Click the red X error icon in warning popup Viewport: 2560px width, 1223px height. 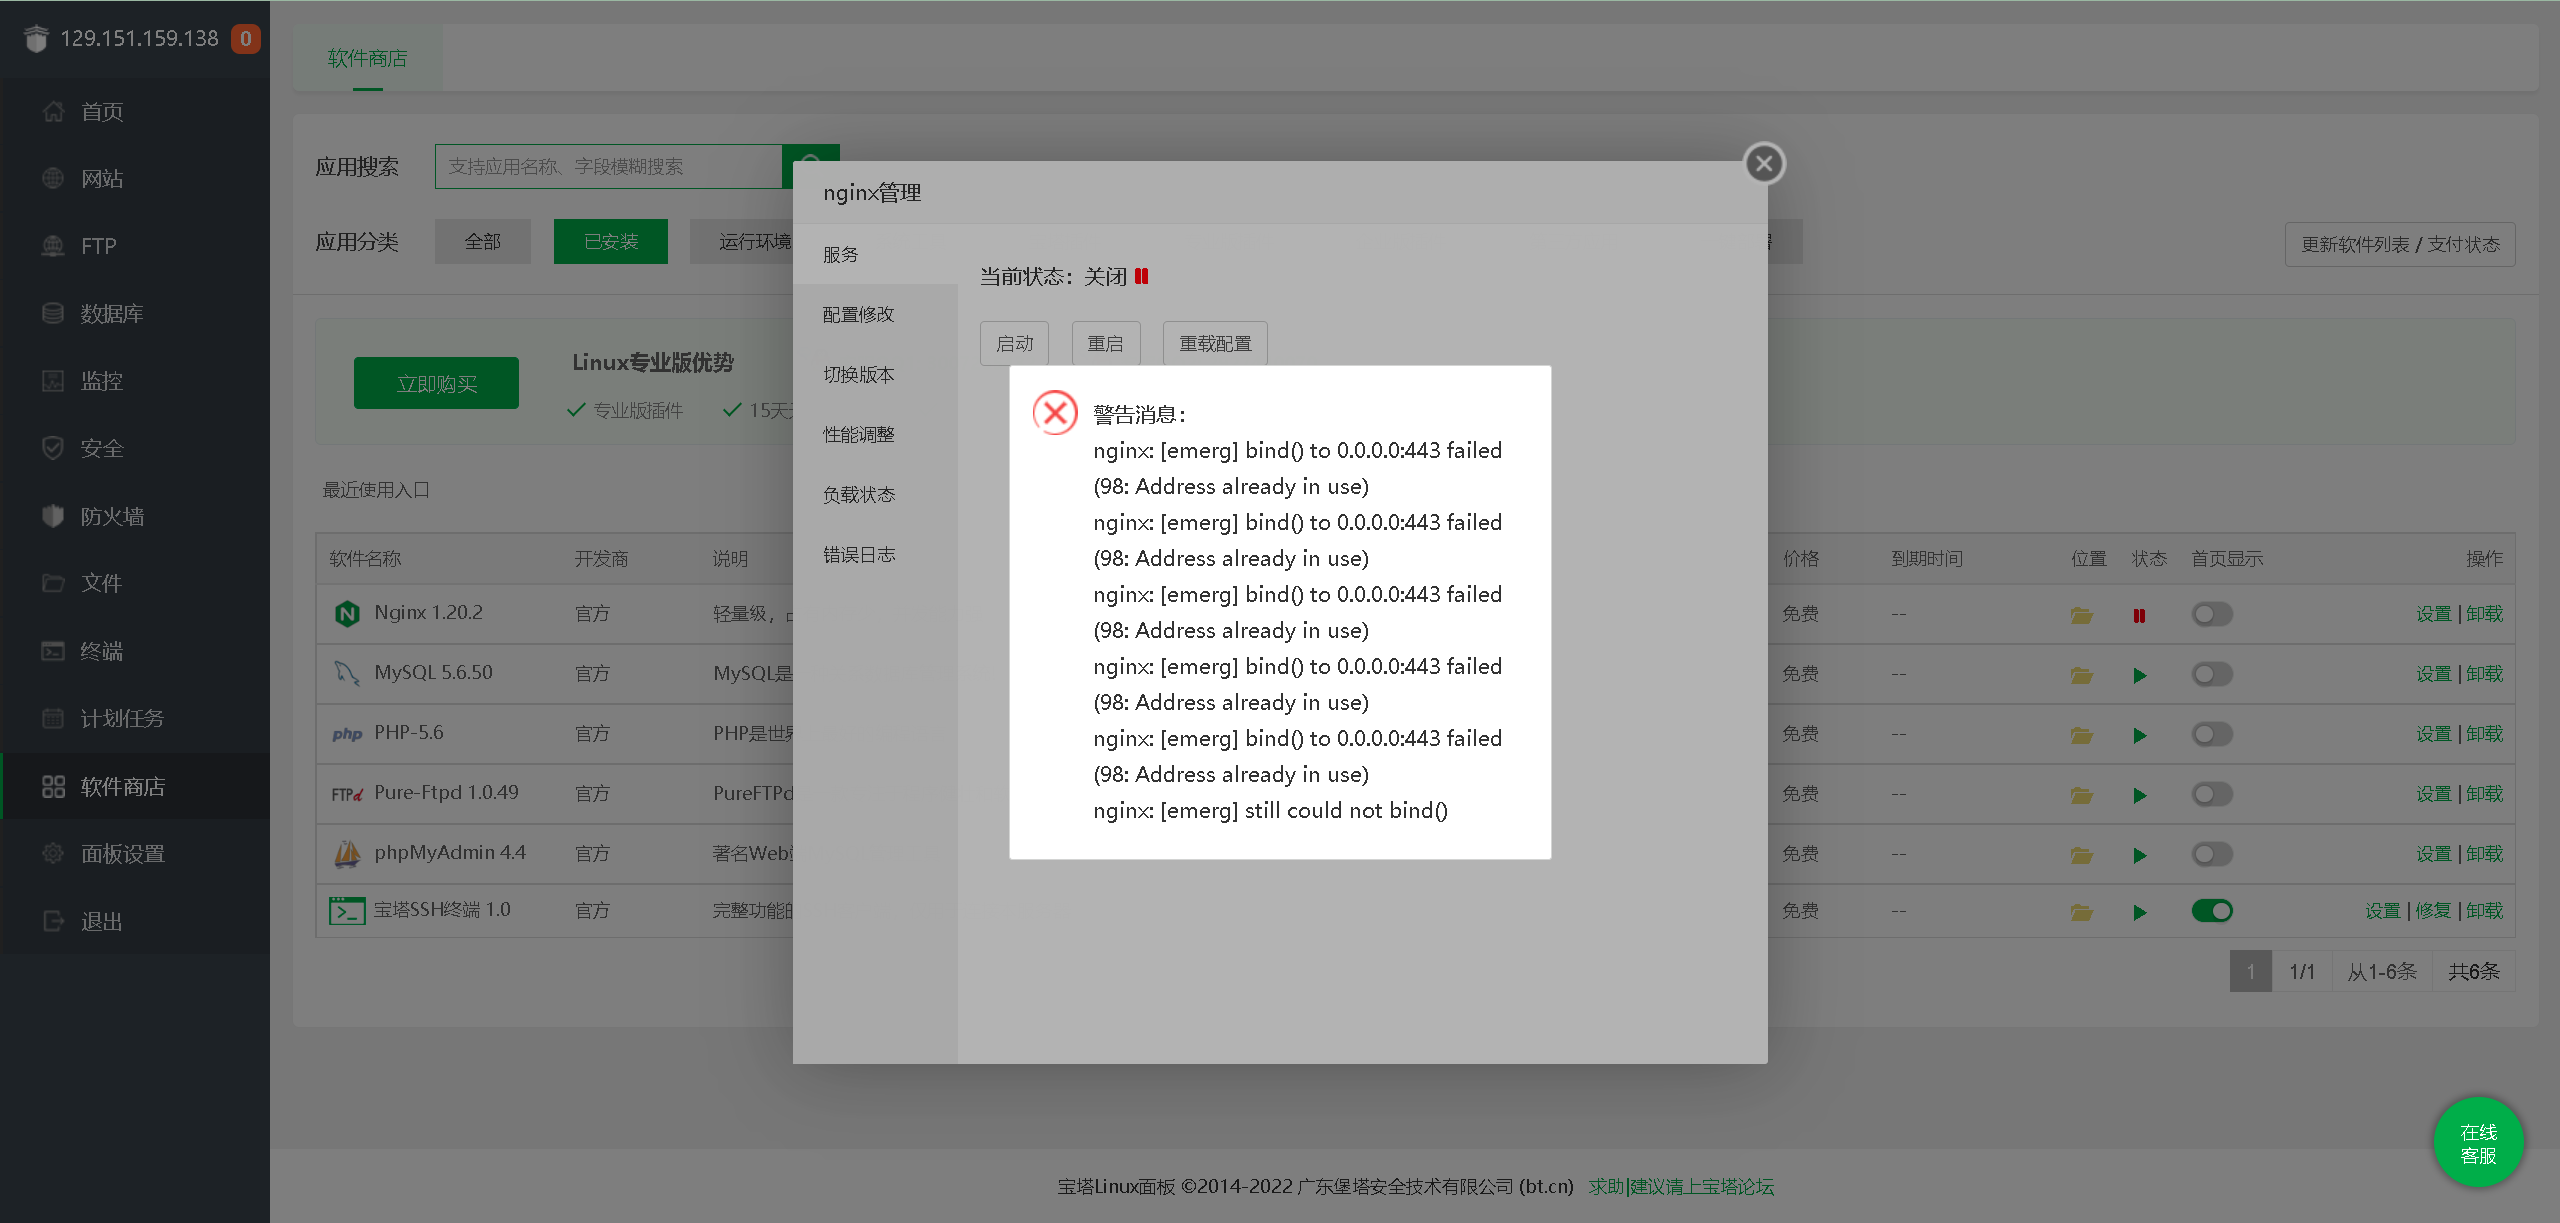[1055, 412]
